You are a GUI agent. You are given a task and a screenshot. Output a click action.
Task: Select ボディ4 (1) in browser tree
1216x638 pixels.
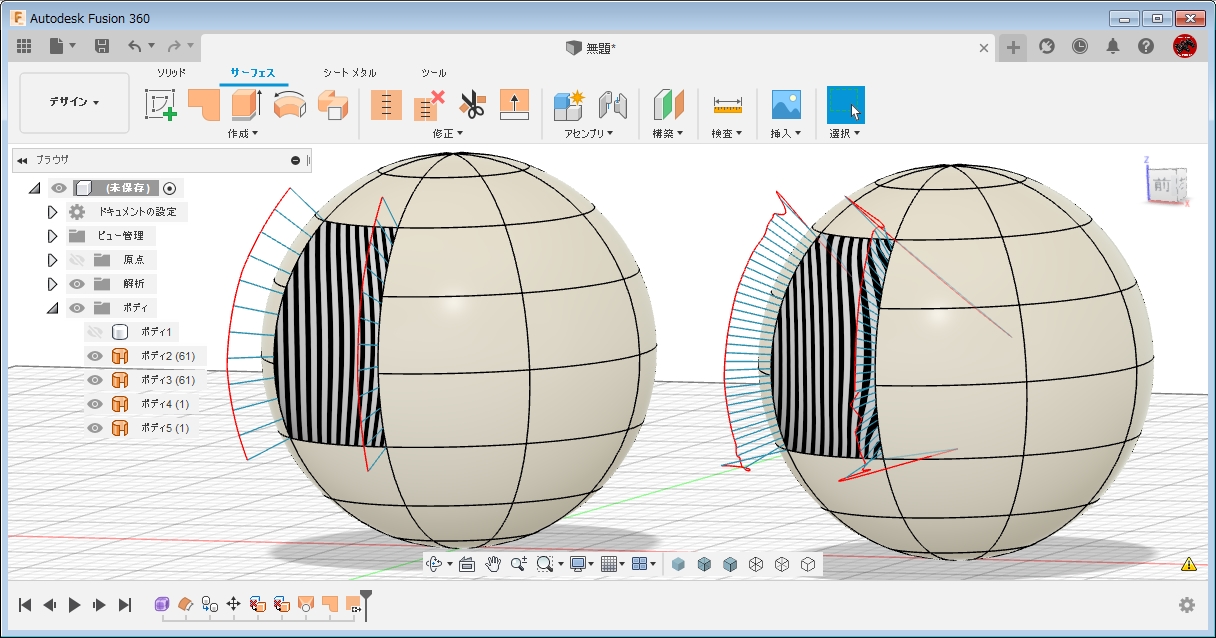click(165, 404)
